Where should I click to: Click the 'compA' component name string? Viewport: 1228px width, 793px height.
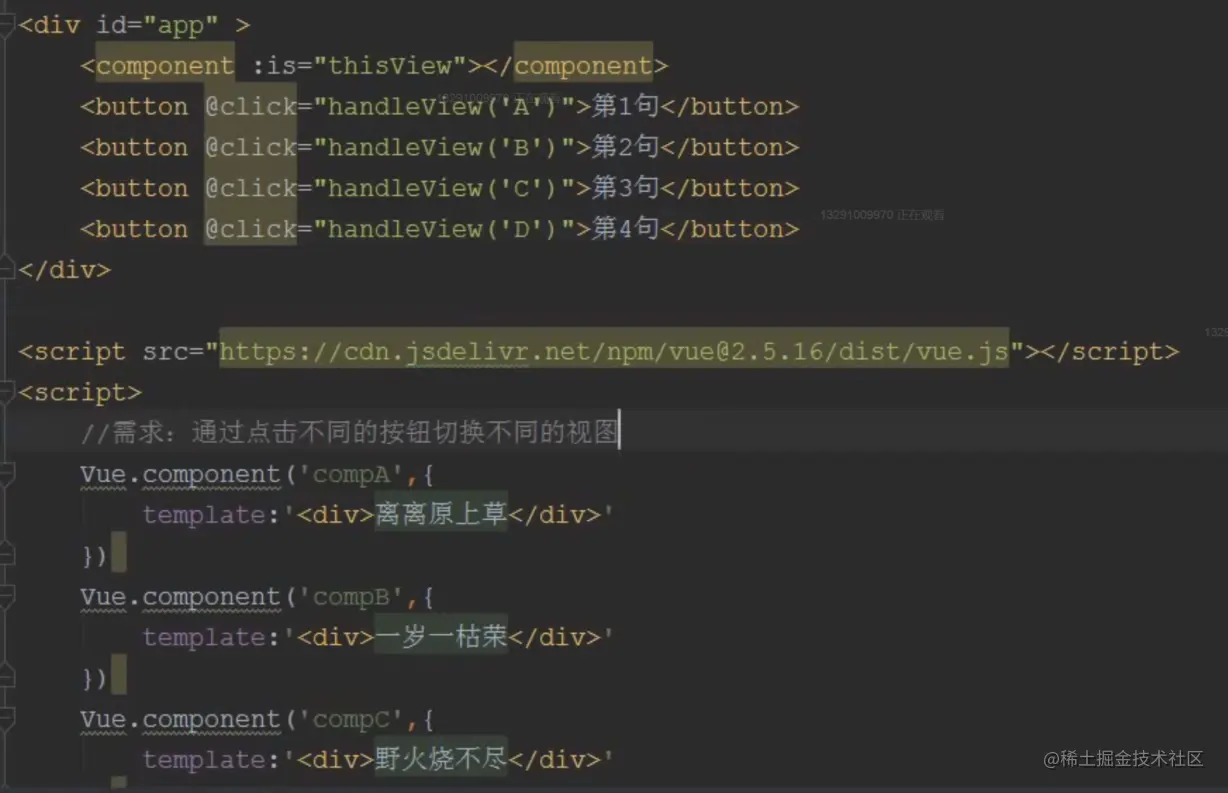[352, 474]
